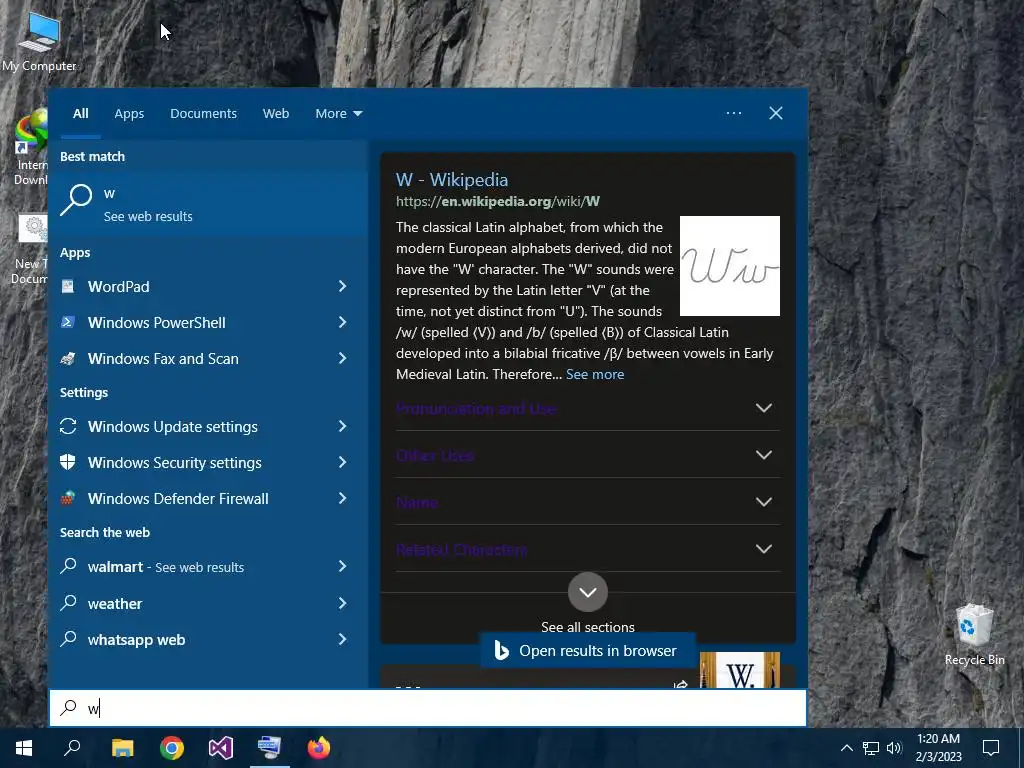Expand the Windows Defender Firewall arrow
Image resolution: width=1024 pixels, height=768 pixels.
pyautogui.click(x=342, y=498)
